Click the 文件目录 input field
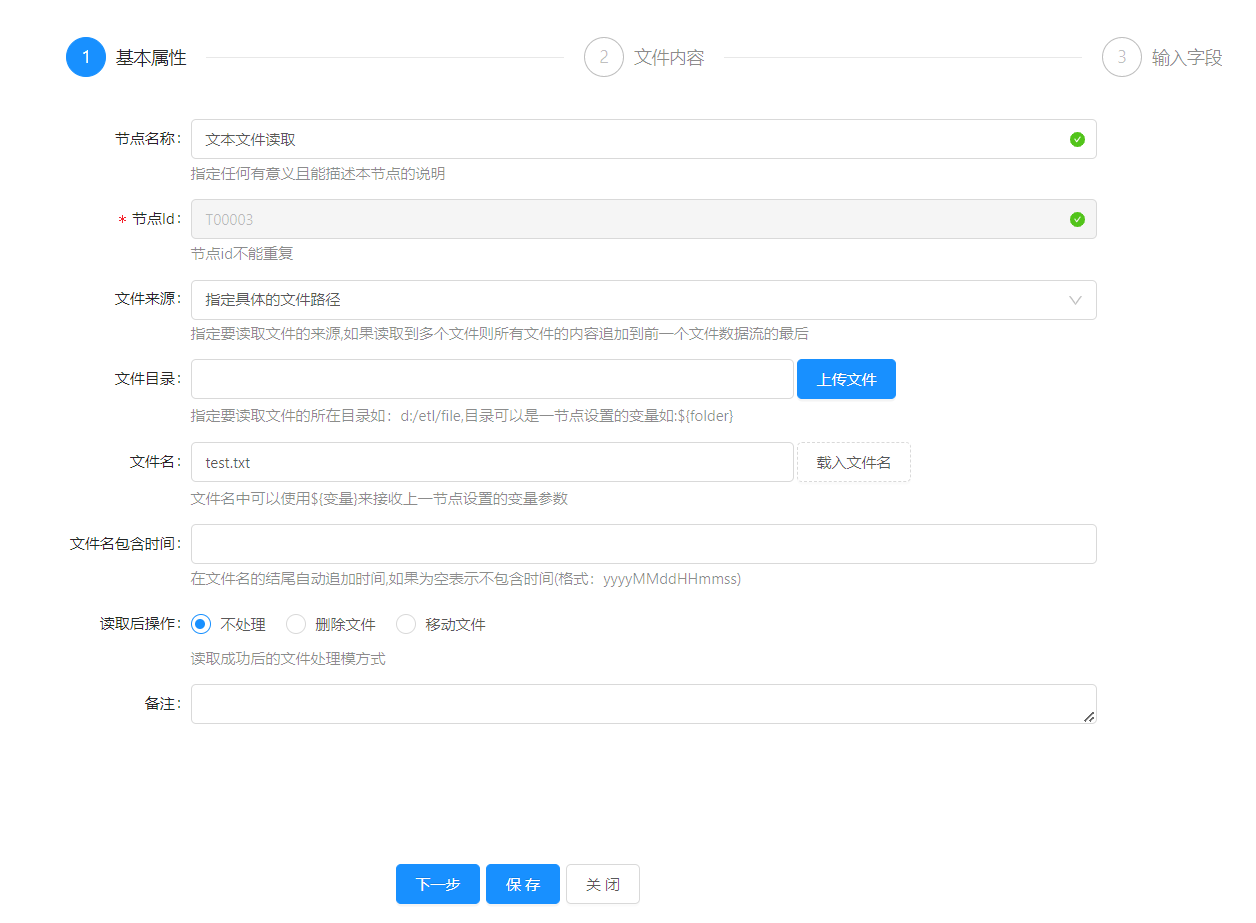The image size is (1256, 923). point(492,379)
